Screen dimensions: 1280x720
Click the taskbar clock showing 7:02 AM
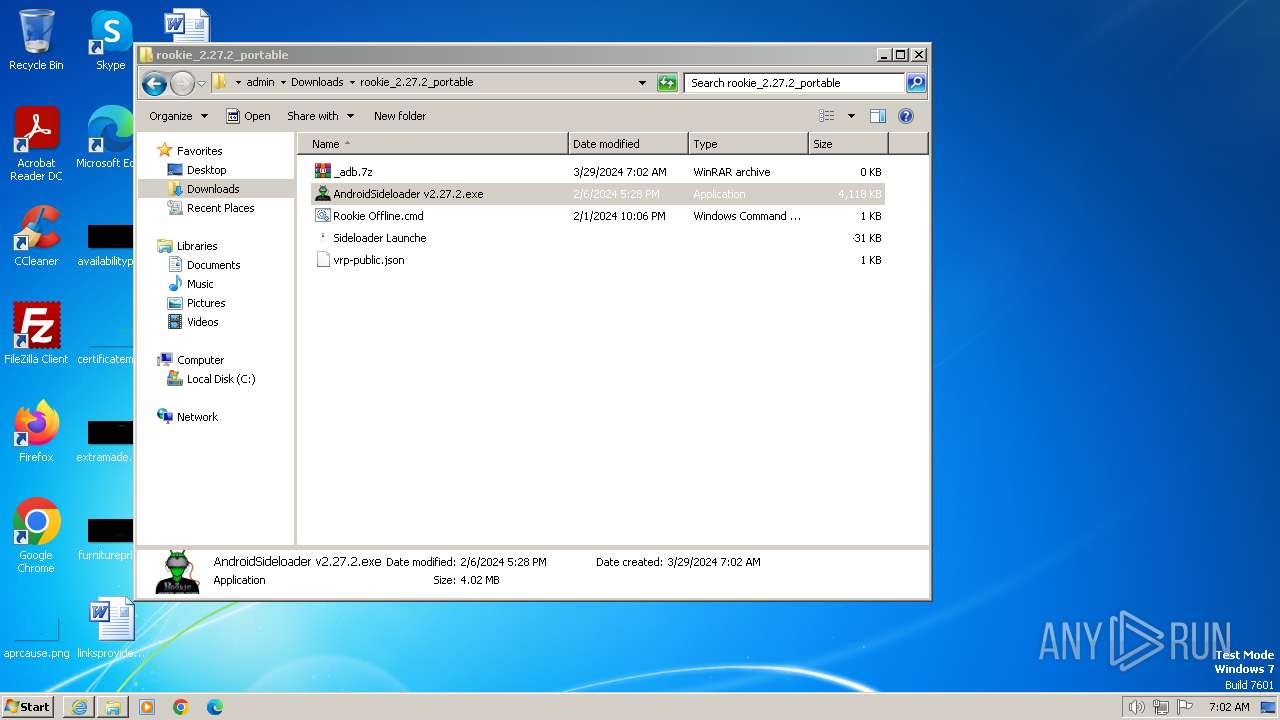pos(1229,707)
